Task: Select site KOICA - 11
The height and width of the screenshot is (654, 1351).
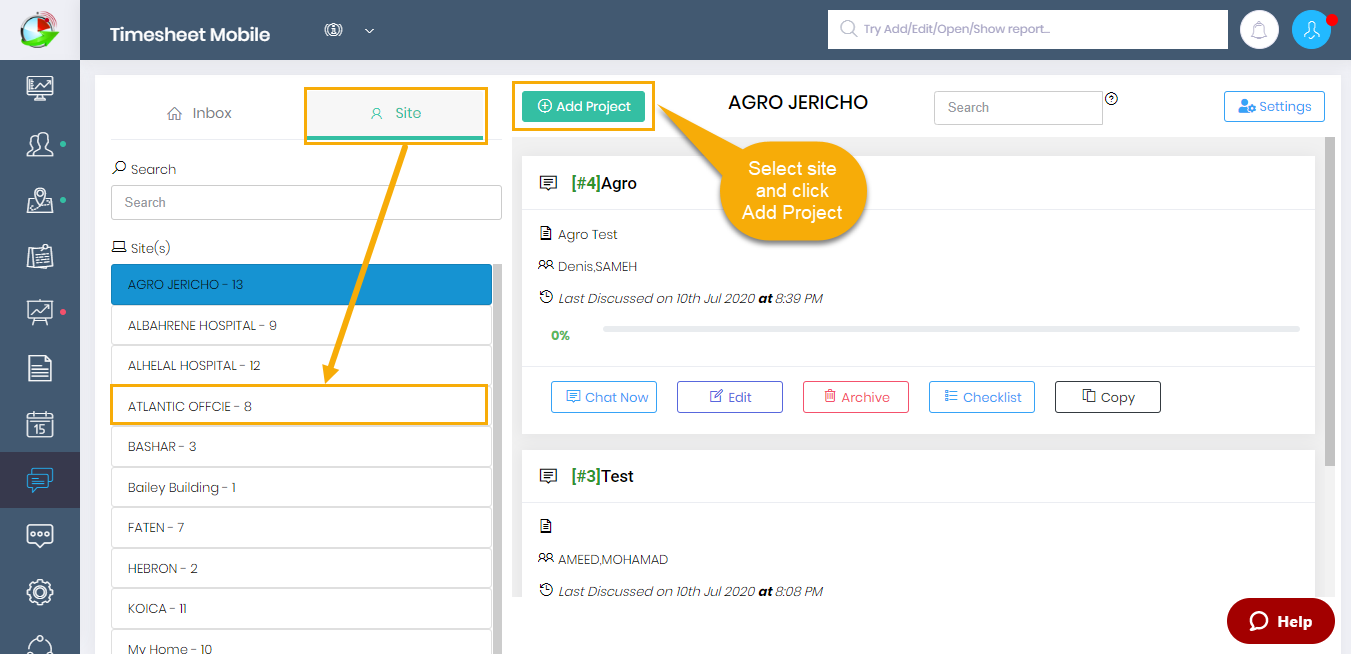Action: (x=301, y=609)
